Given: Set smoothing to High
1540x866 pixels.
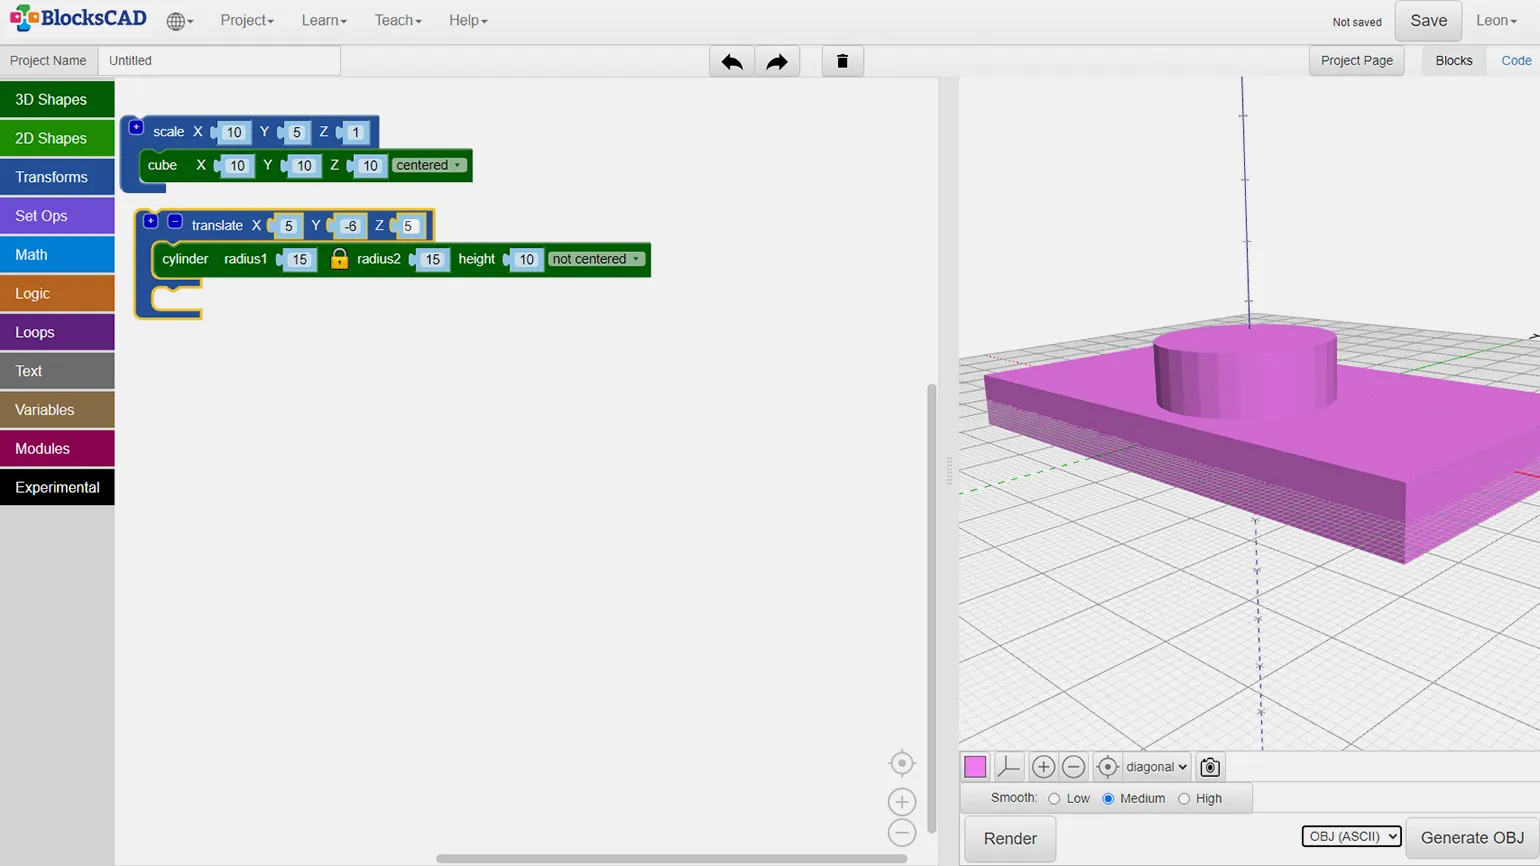Looking at the screenshot, I should pos(1184,799).
